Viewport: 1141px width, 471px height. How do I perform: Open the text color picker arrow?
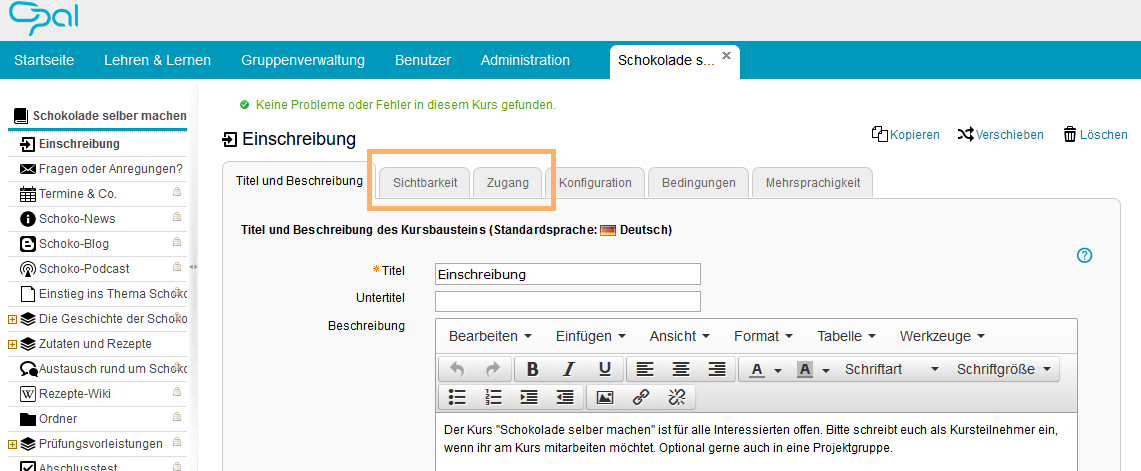pos(777,370)
